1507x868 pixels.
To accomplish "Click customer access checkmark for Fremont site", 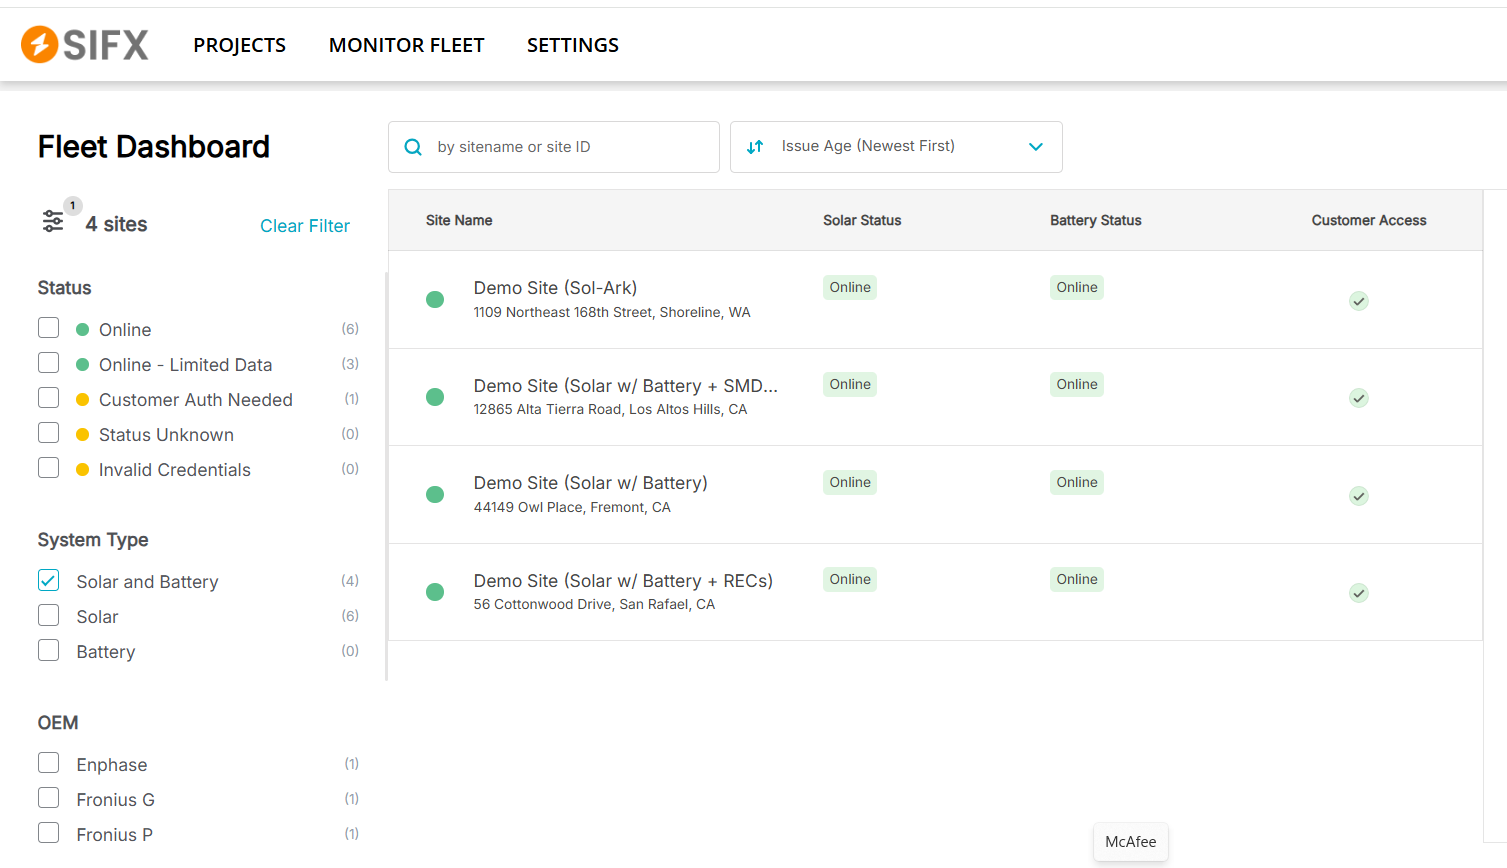I will coord(1358,496).
